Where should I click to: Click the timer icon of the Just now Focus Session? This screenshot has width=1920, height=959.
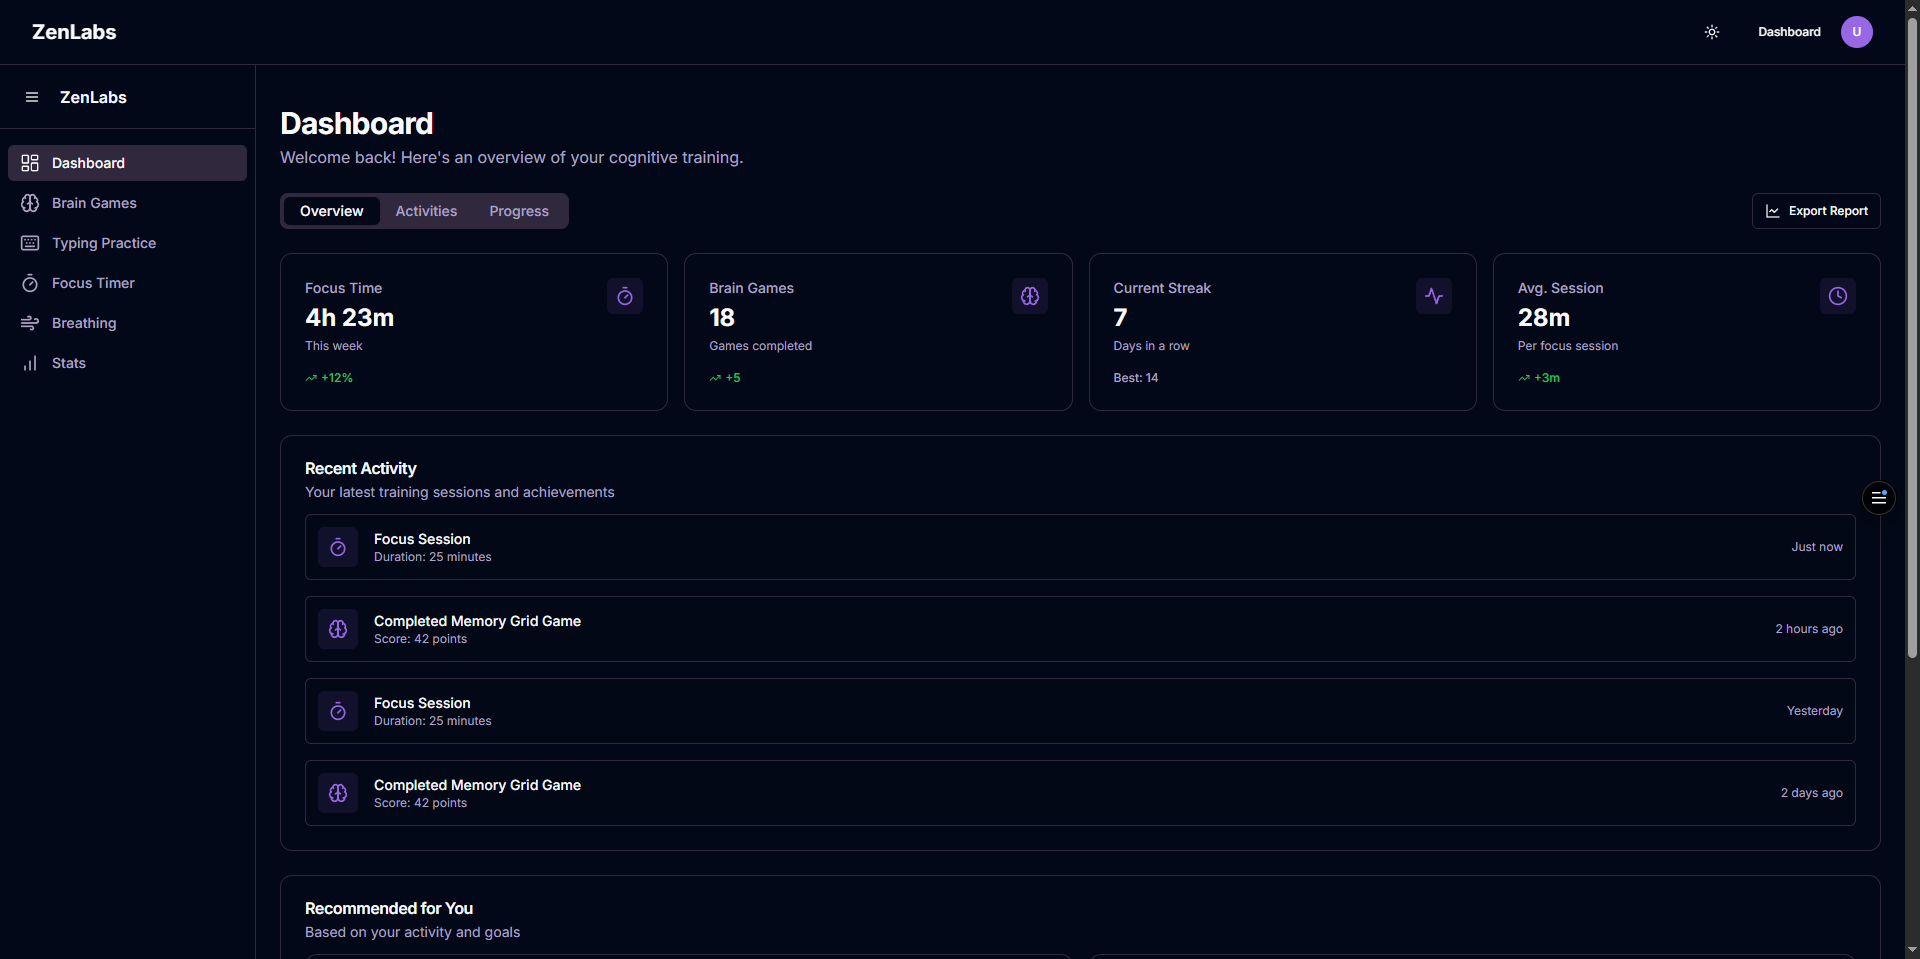point(338,547)
